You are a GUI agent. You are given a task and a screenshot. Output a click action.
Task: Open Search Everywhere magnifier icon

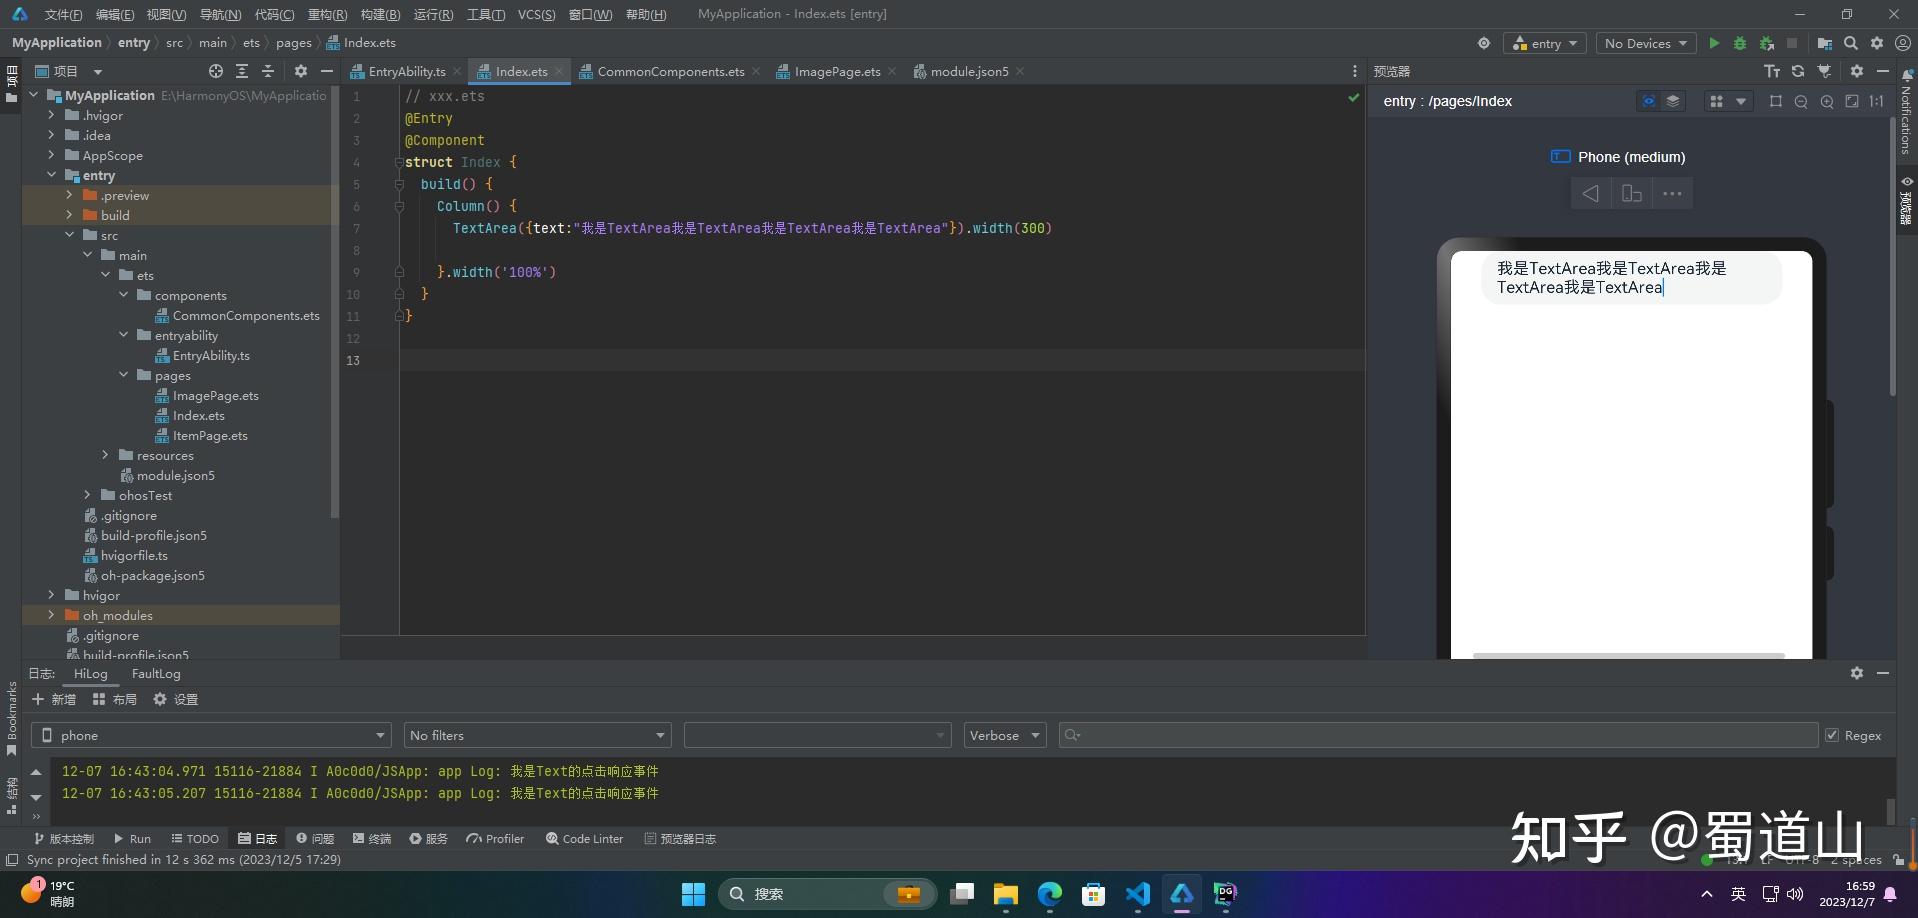tap(1851, 43)
